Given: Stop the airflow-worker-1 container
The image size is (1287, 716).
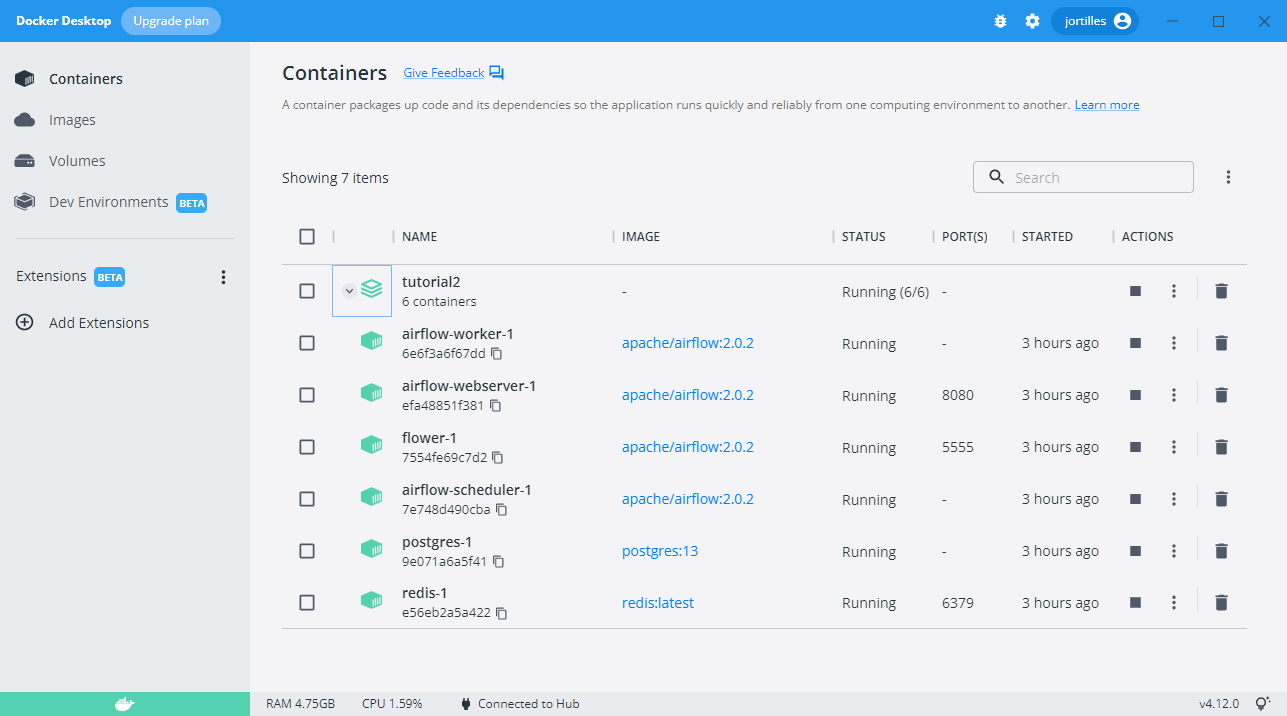Looking at the screenshot, I should pos(1135,343).
